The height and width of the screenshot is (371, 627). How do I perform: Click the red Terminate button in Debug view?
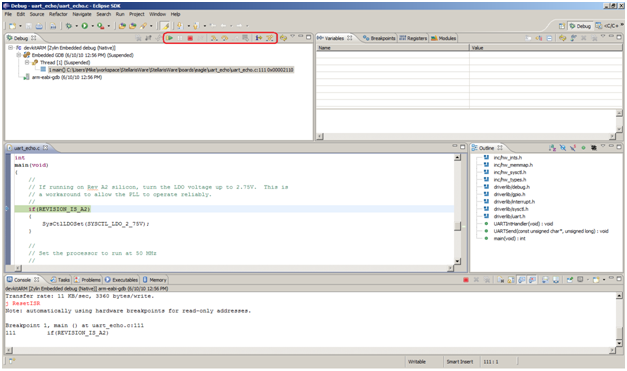[190, 38]
